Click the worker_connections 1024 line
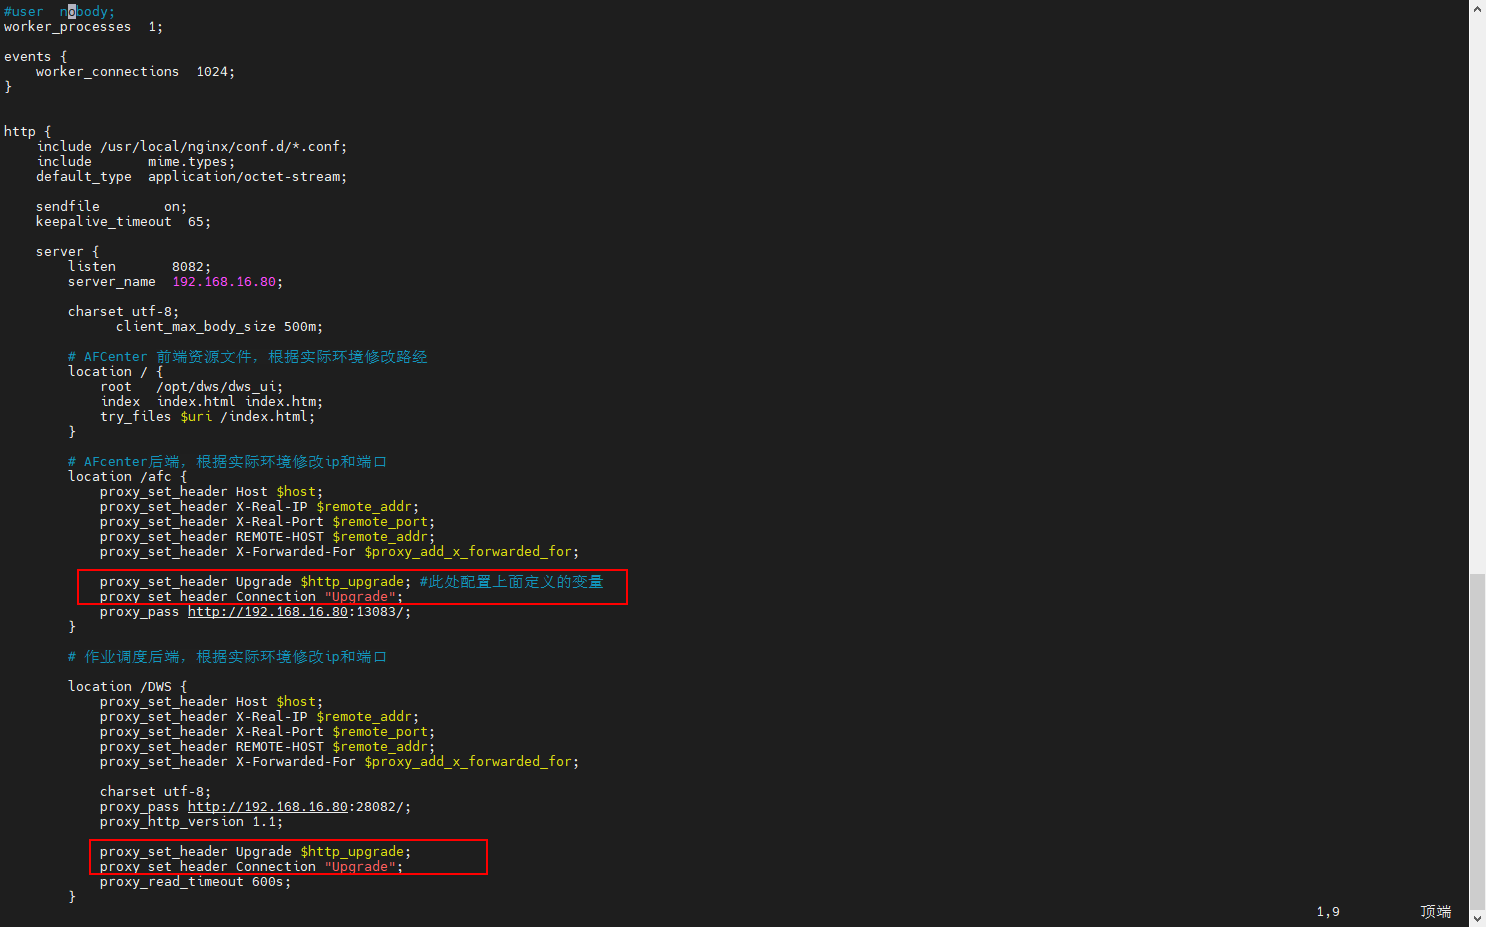 pyautogui.click(x=134, y=72)
